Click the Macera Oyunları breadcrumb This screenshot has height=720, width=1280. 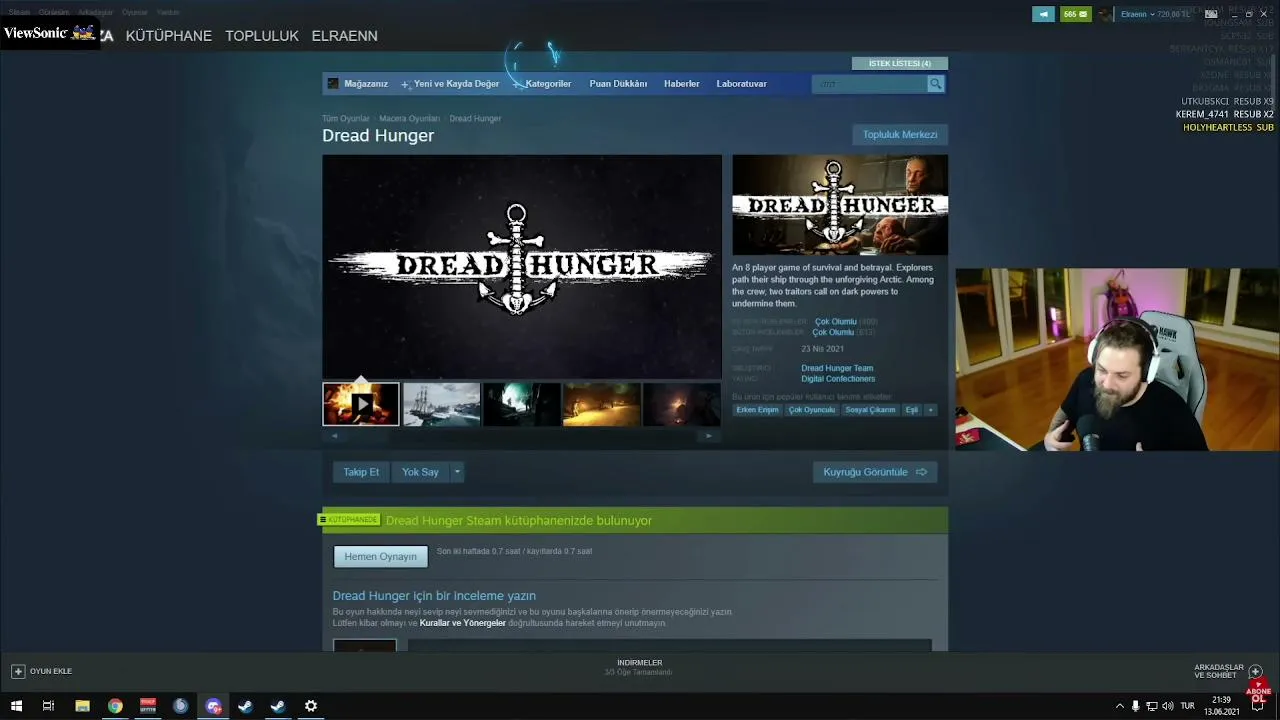(409, 119)
